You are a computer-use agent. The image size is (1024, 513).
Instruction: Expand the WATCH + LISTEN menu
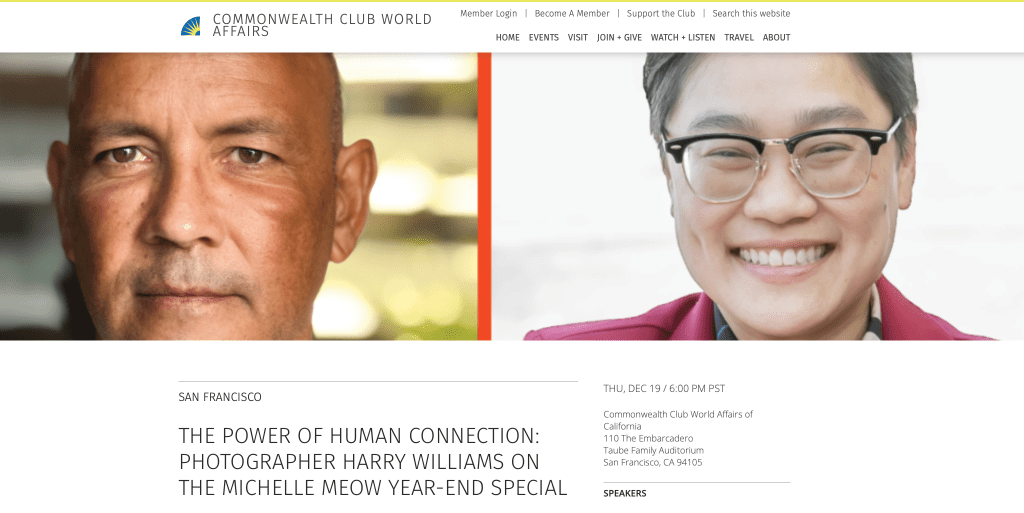click(682, 37)
